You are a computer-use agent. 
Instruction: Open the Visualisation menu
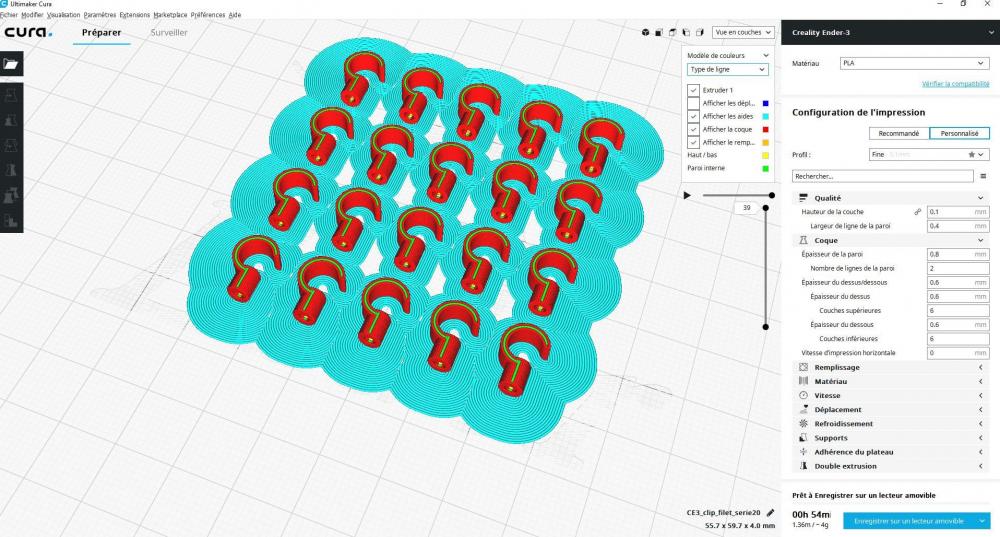pos(64,15)
